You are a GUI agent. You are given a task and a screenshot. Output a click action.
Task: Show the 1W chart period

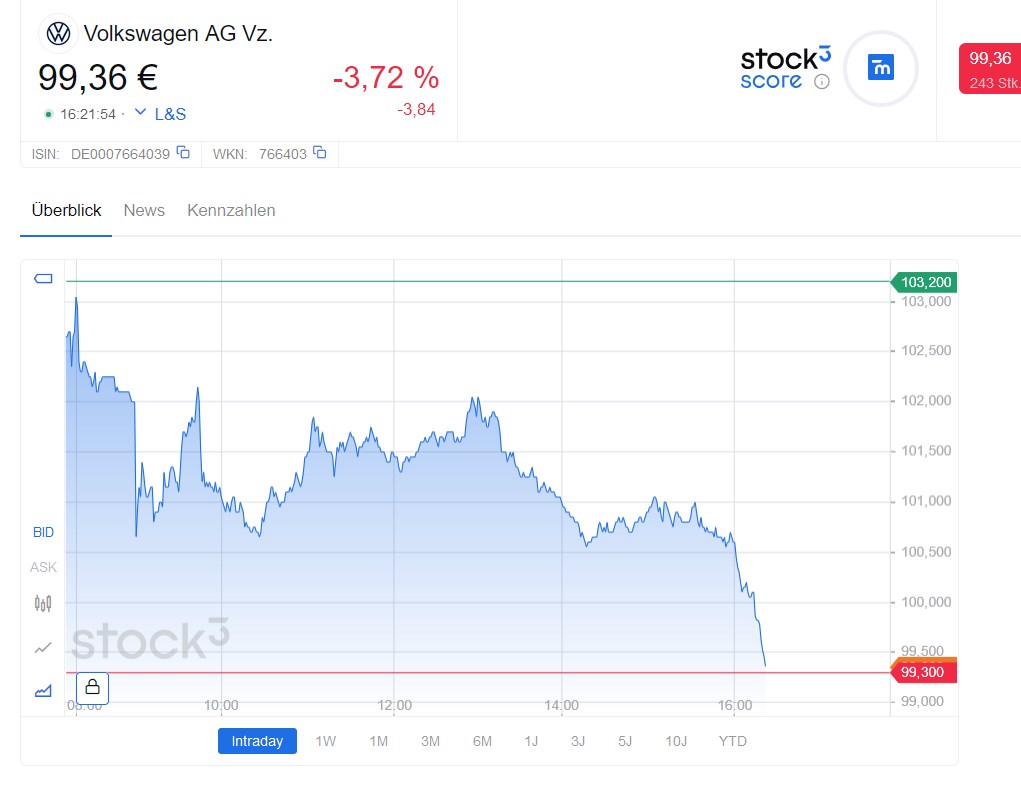pos(326,741)
